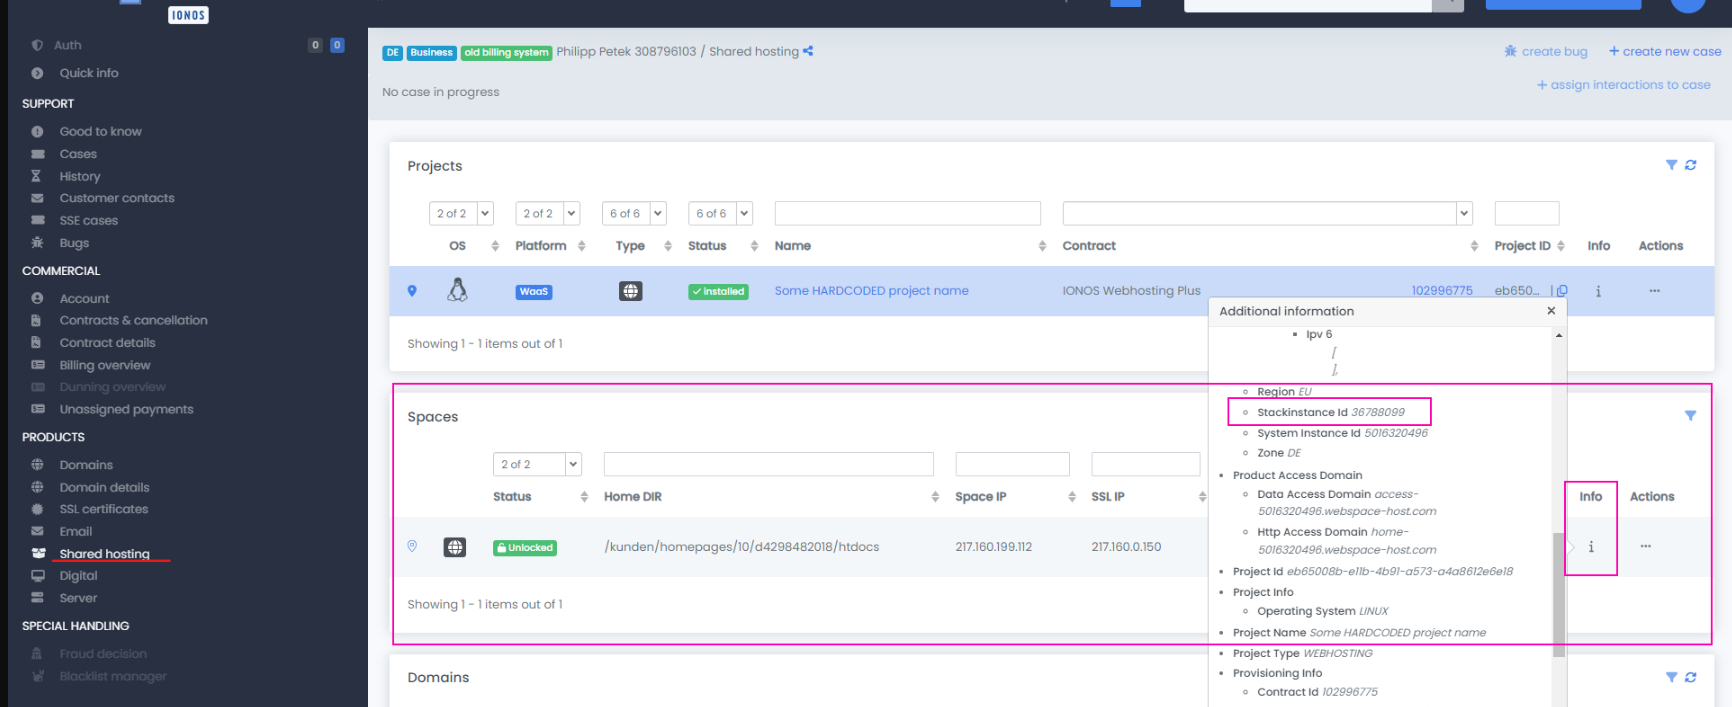Viewport: 1732px width, 707px height.
Task: Open Actions menu for the space row
Action: [x=1645, y=546]
